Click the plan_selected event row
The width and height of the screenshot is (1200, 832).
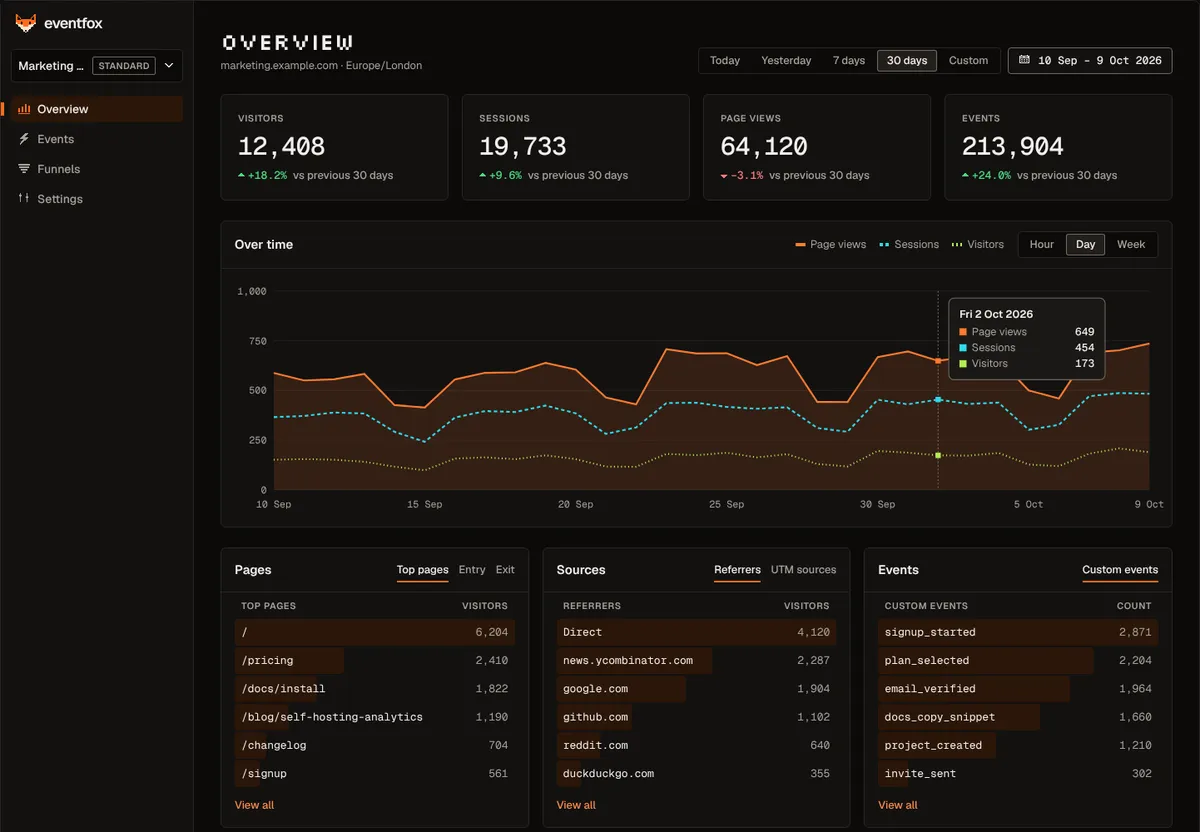pyautogui.click(x=1019, y=660)
